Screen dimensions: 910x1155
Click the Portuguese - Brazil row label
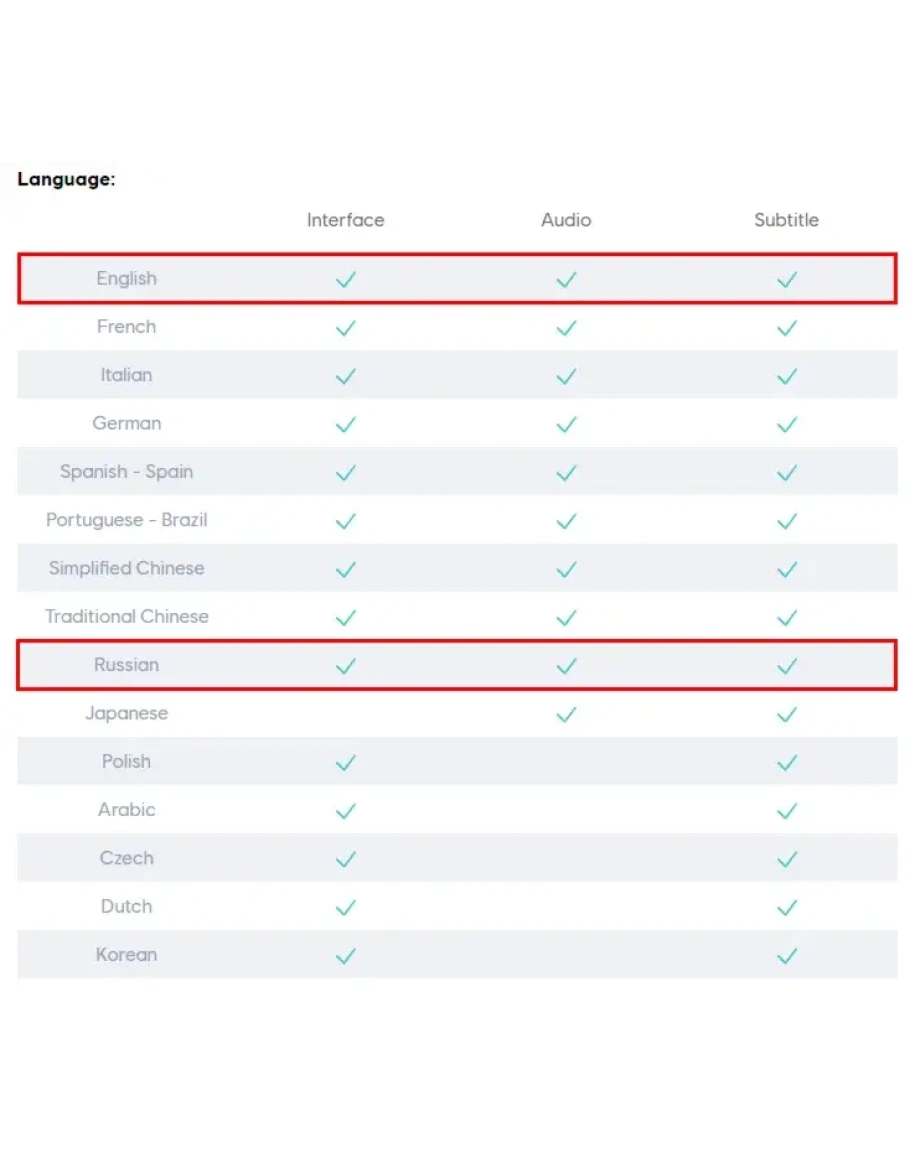tap(127, 520)
